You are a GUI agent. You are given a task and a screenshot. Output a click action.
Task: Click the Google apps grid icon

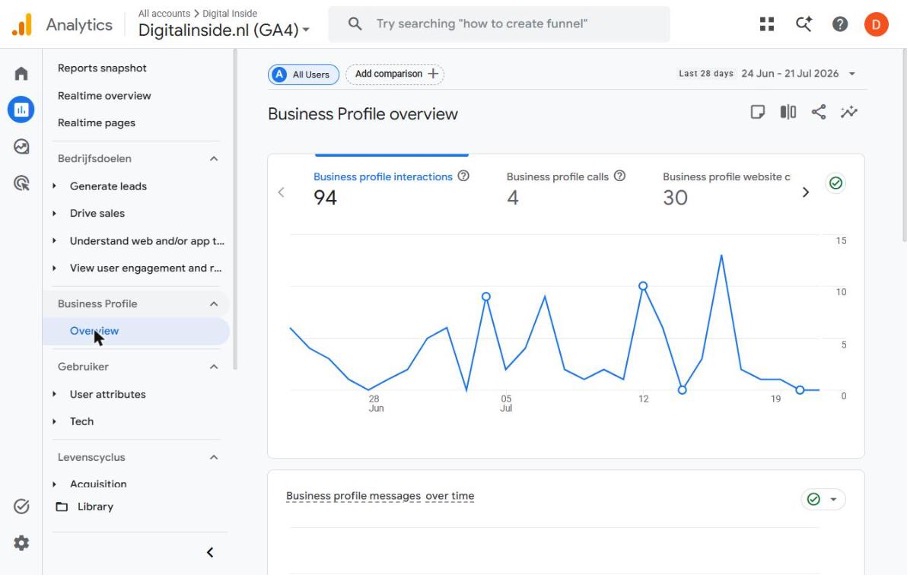point(767,24)
